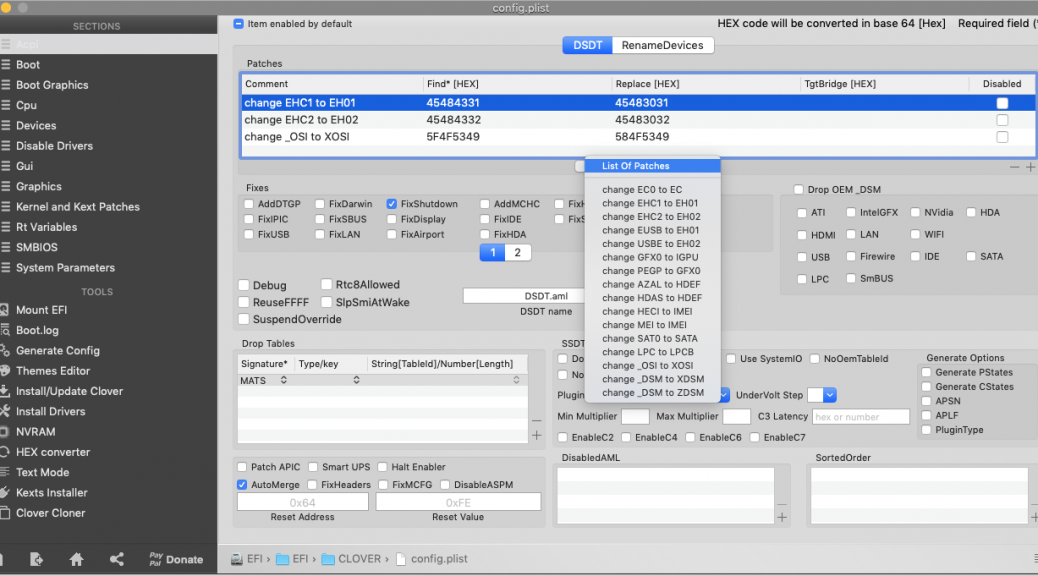Open the Type/key selector in Drop Tables
Viewport: 1038px width, 576px height.
(x=356, y=380)
